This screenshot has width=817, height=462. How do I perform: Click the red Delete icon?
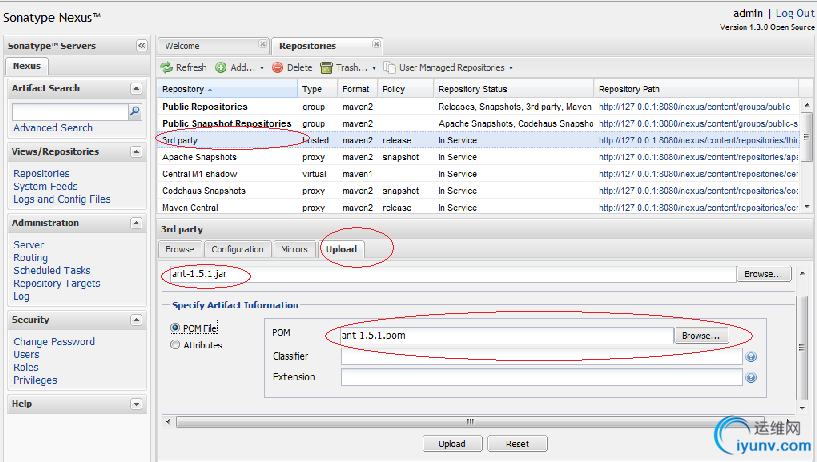[278, 68]
